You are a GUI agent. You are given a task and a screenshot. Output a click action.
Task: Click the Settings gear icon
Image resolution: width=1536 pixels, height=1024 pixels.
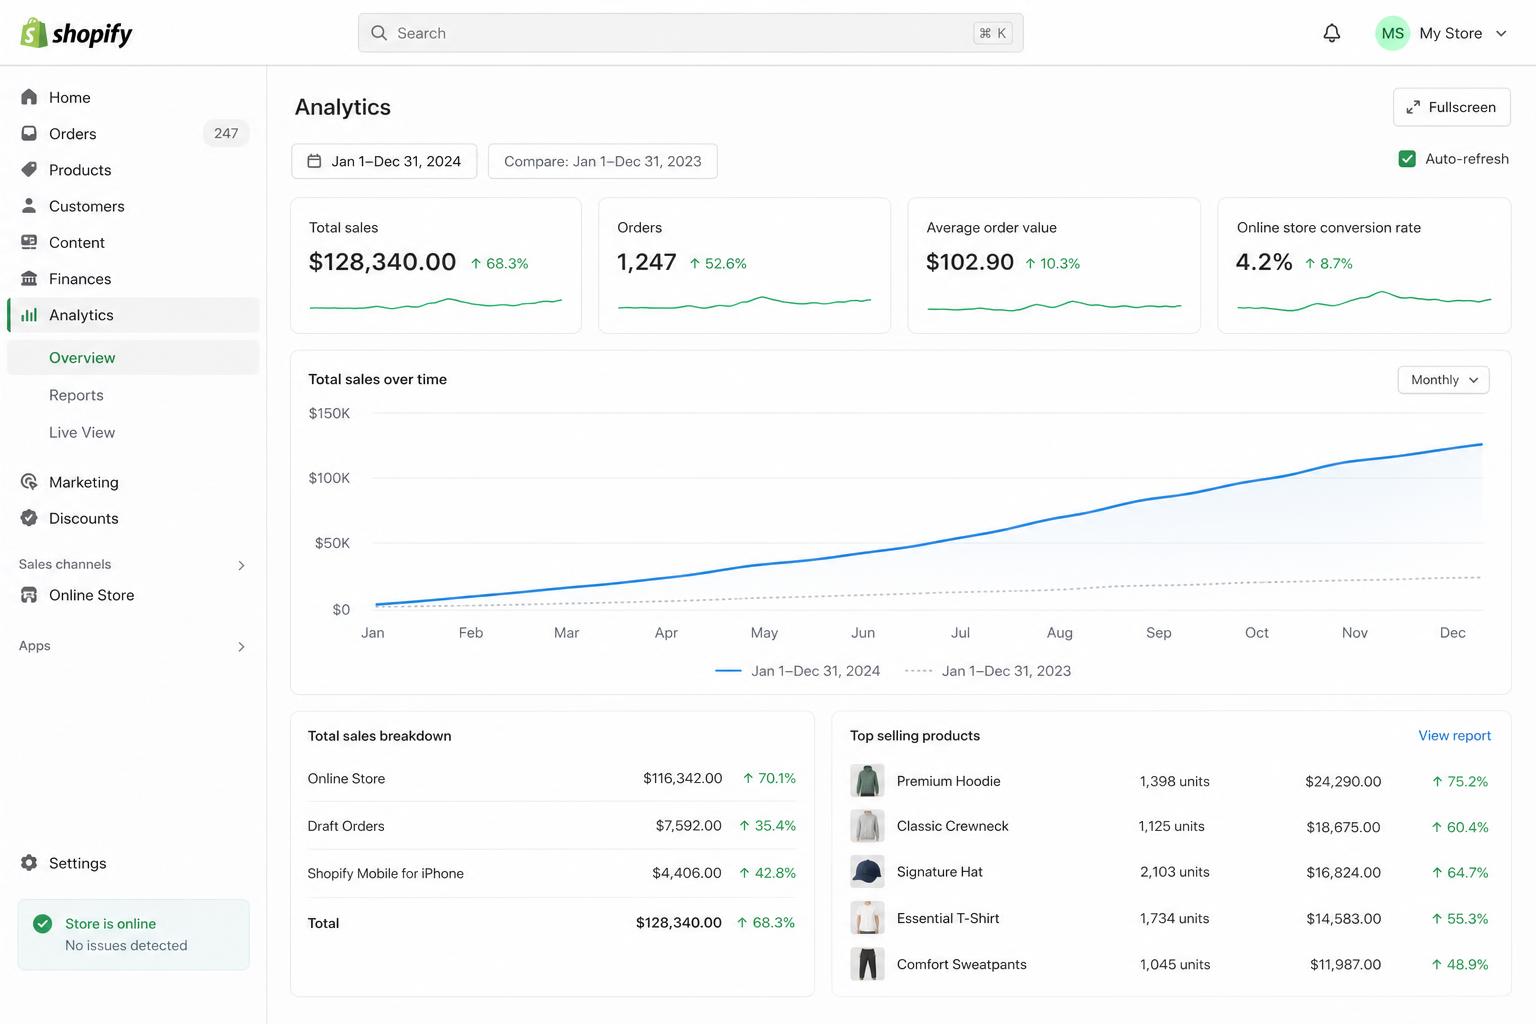pos(29,862)
